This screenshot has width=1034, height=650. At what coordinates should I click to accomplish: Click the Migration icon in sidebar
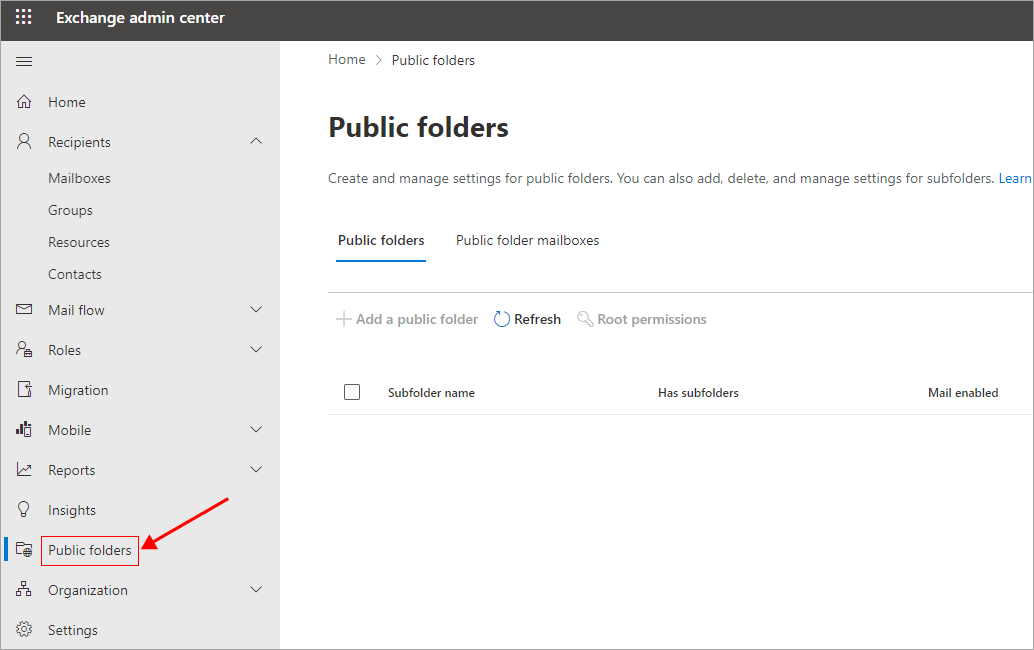point(25,390)
